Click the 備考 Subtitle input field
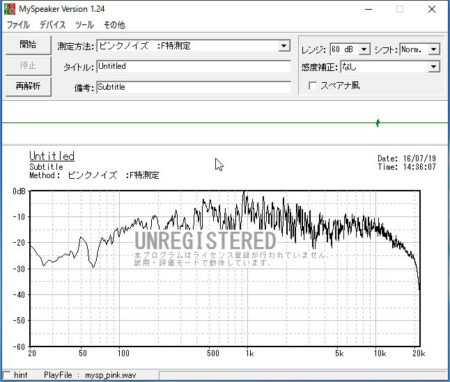Screen dimensions: 450x382 point(193,87)
